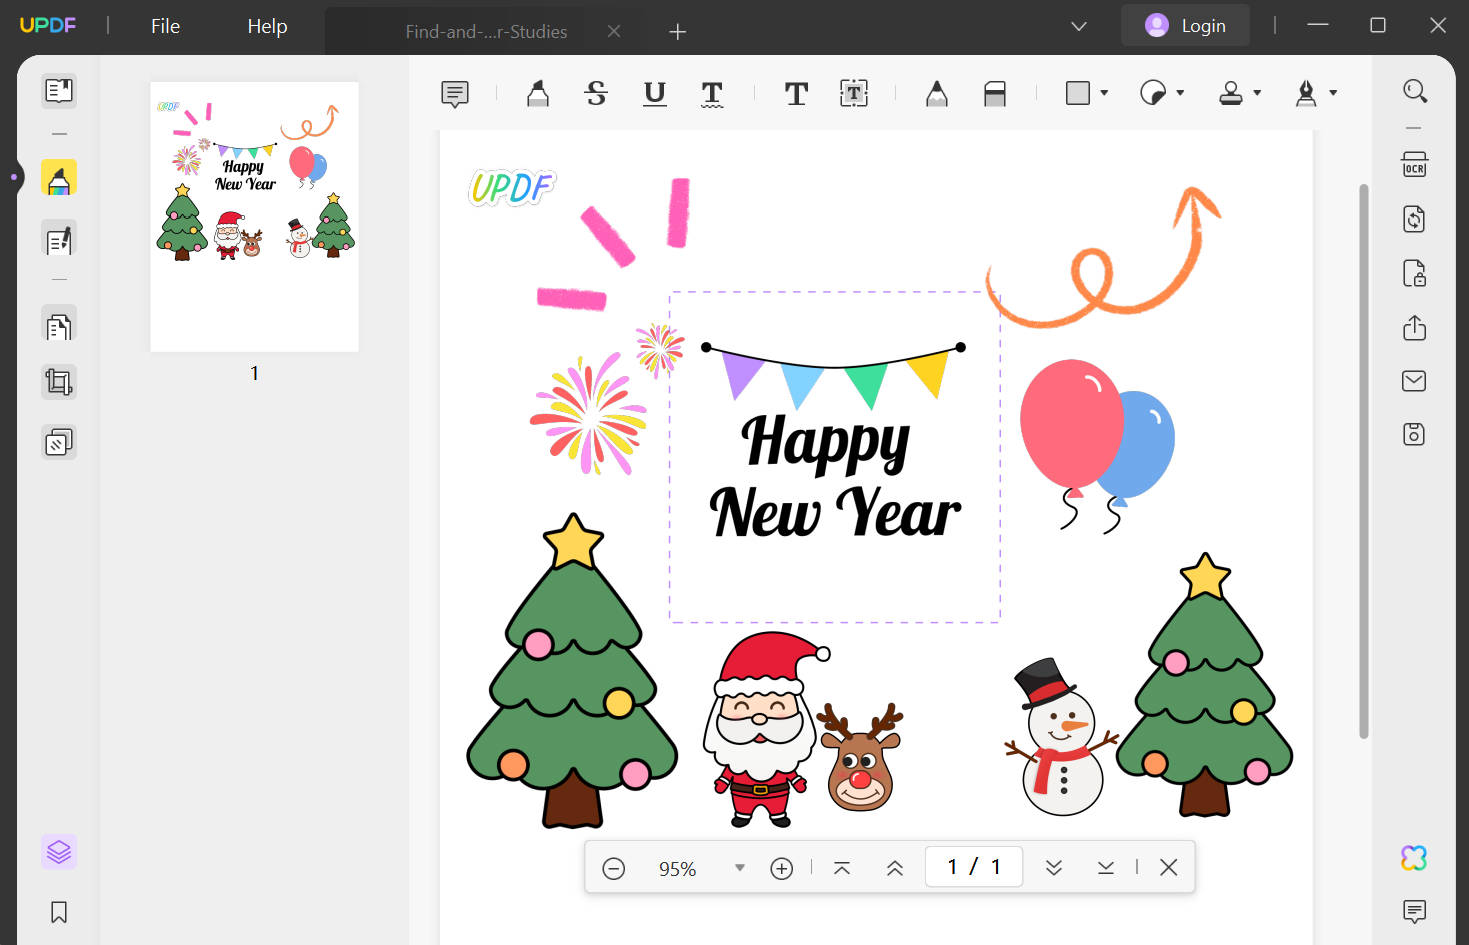
Task: Toggle the thumbnail reader mode icon
Action: [59, 91]
